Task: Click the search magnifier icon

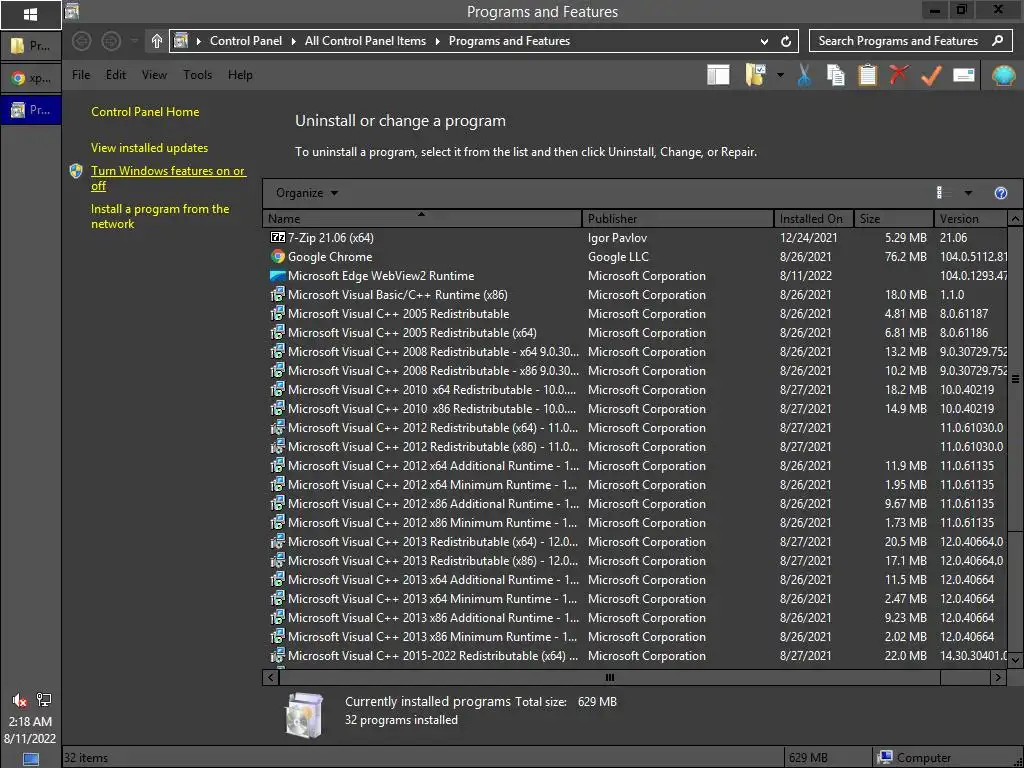Action: click(997, 40)
